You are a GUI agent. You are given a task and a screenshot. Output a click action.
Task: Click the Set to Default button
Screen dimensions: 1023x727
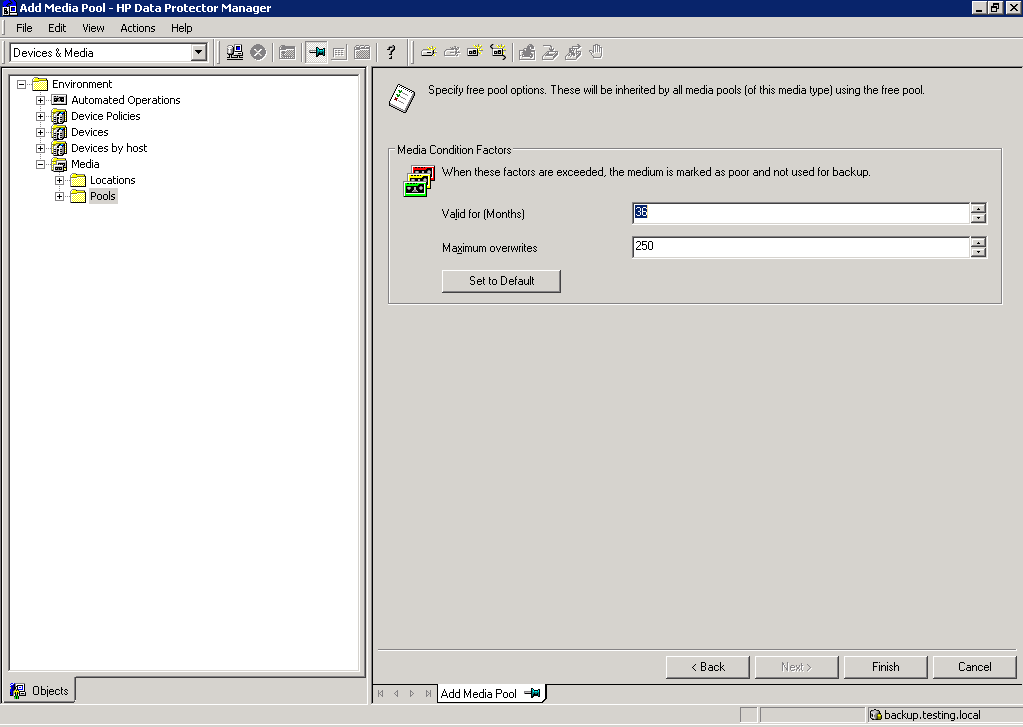point(501,281)
